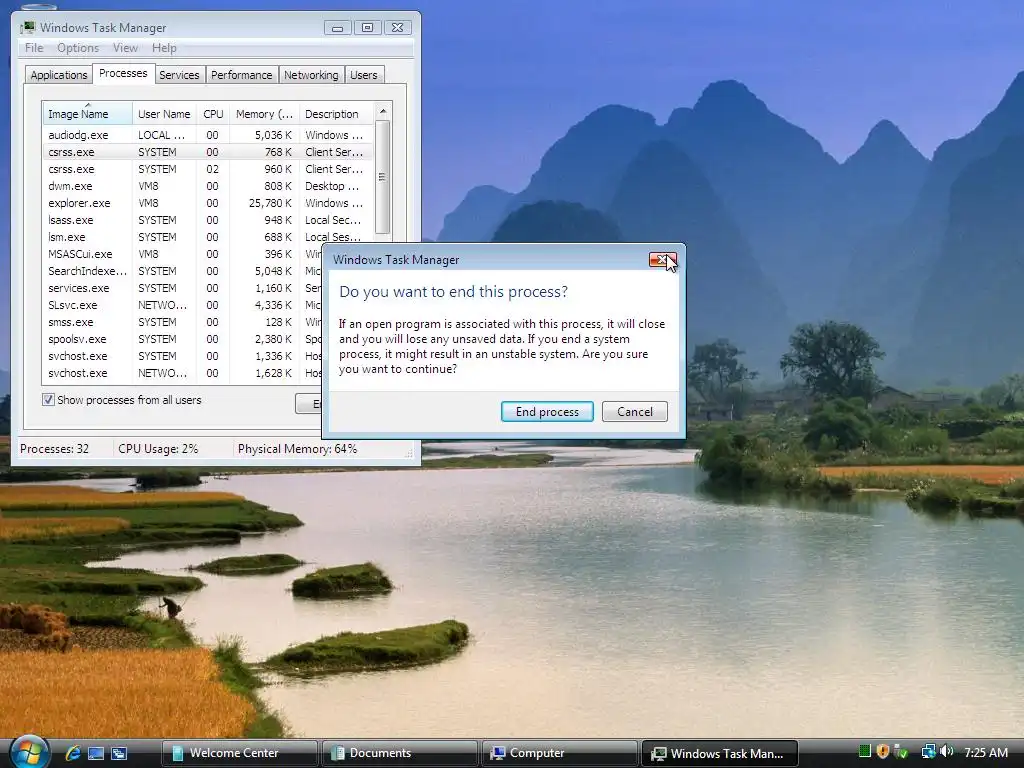Click Physical Memory: 64% status entry

click(x=297, y=449)
